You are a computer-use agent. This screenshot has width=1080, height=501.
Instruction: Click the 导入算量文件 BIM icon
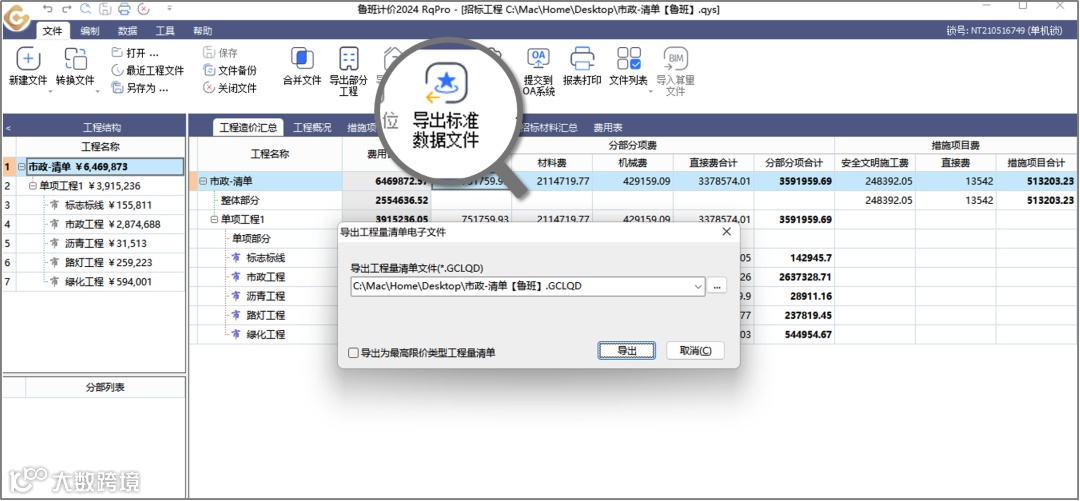[x=676, y=59]
